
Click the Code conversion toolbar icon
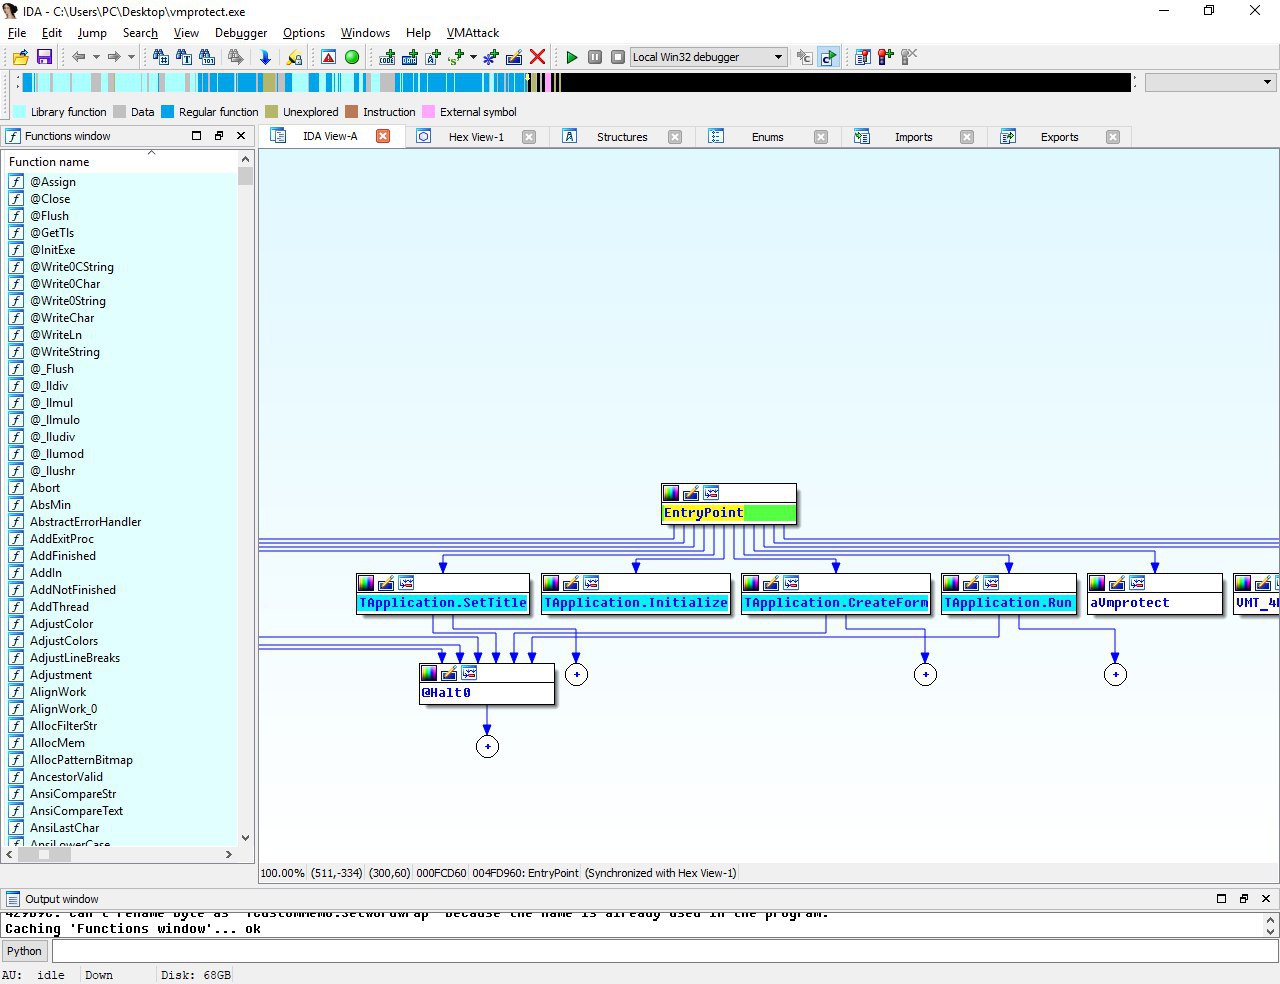387,57
